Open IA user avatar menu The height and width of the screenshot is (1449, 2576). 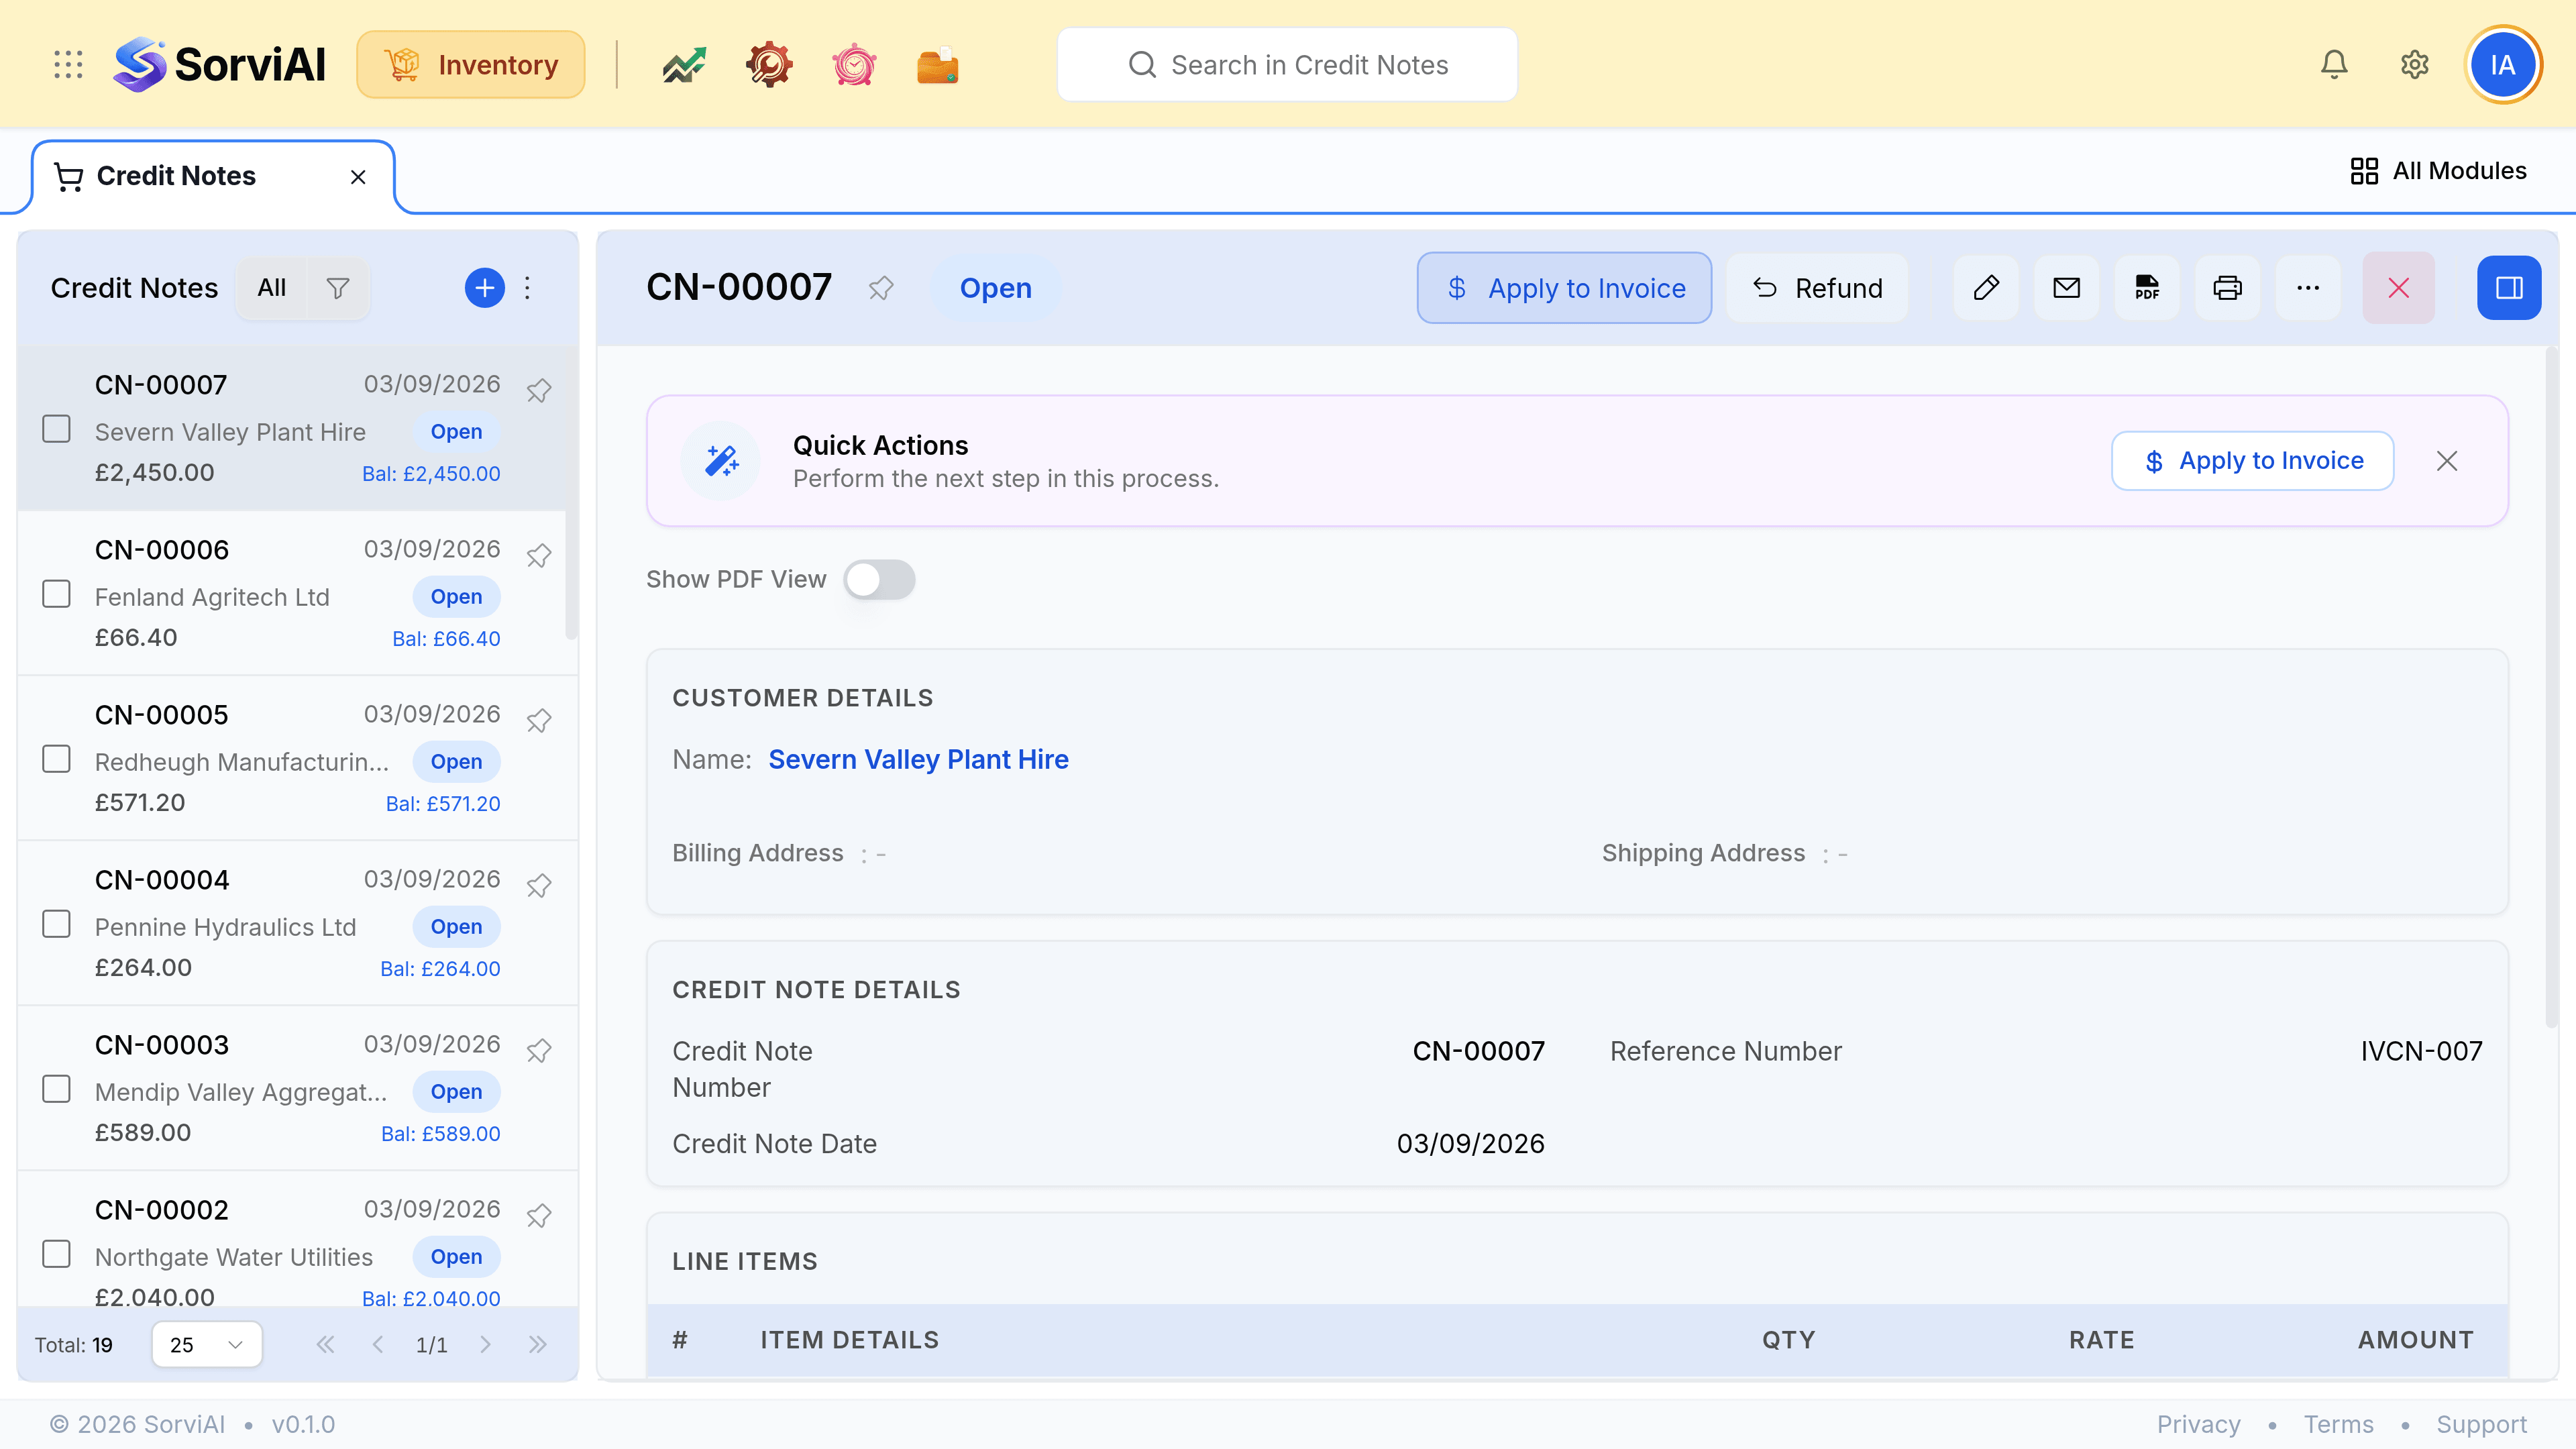tap(2503, 65)
